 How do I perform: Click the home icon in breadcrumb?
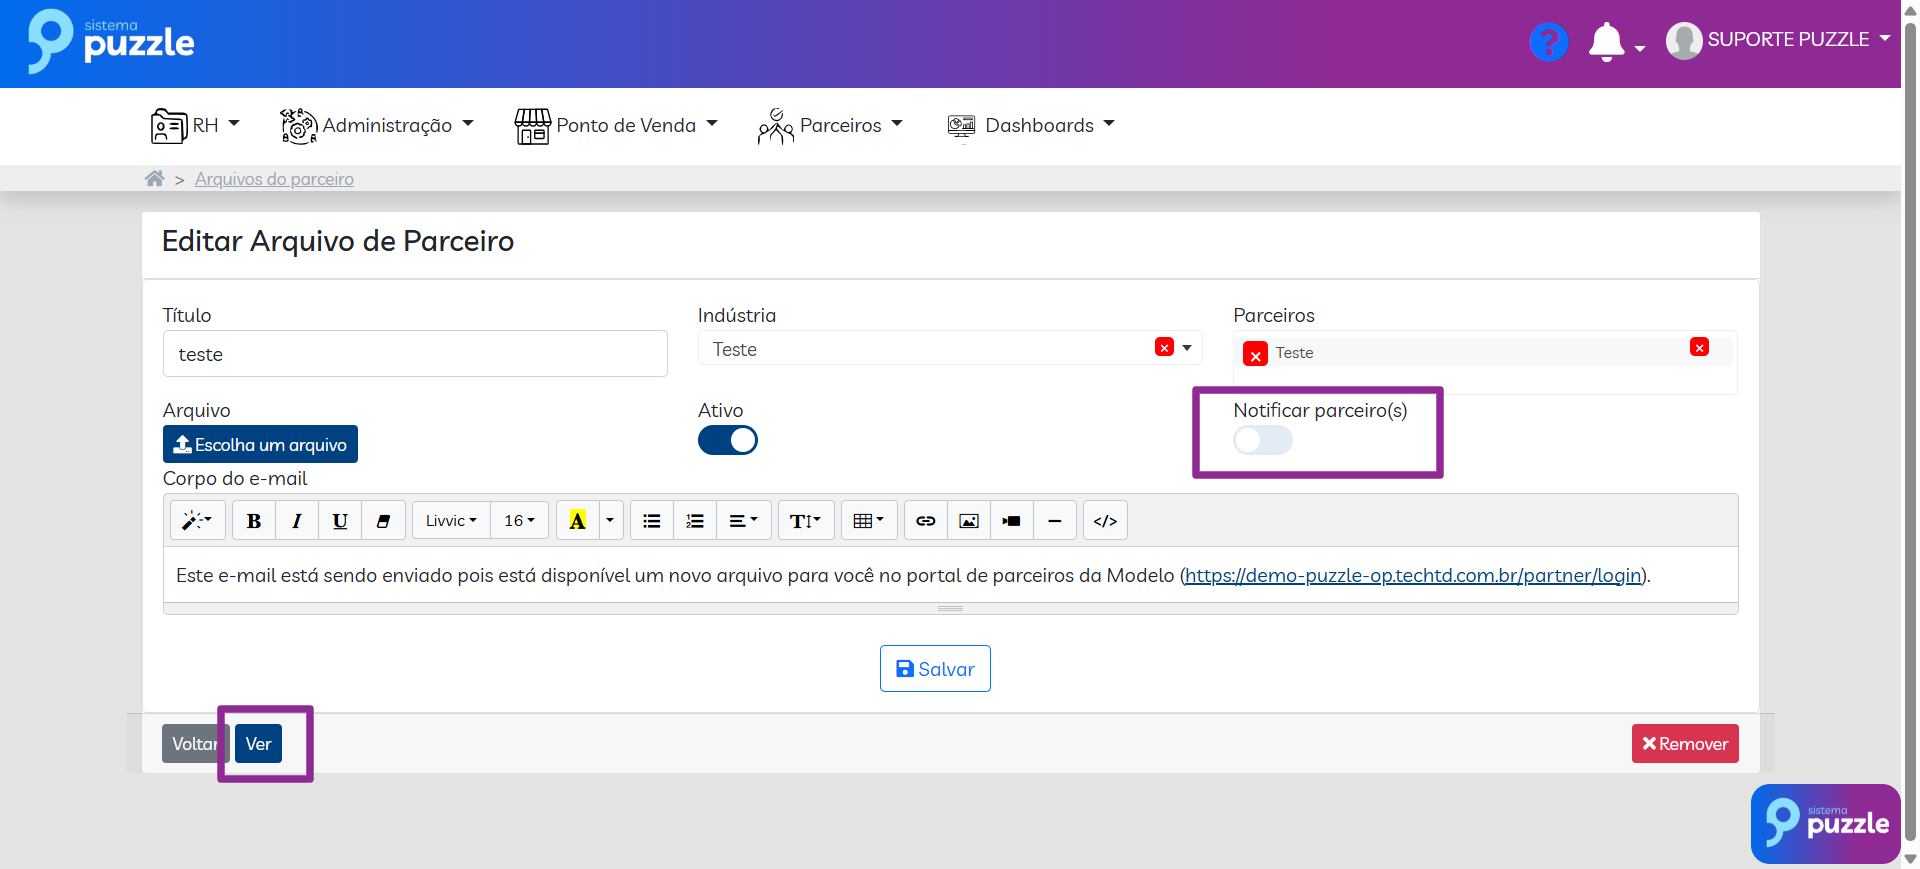pyautogui.click(x=154, y=179)
